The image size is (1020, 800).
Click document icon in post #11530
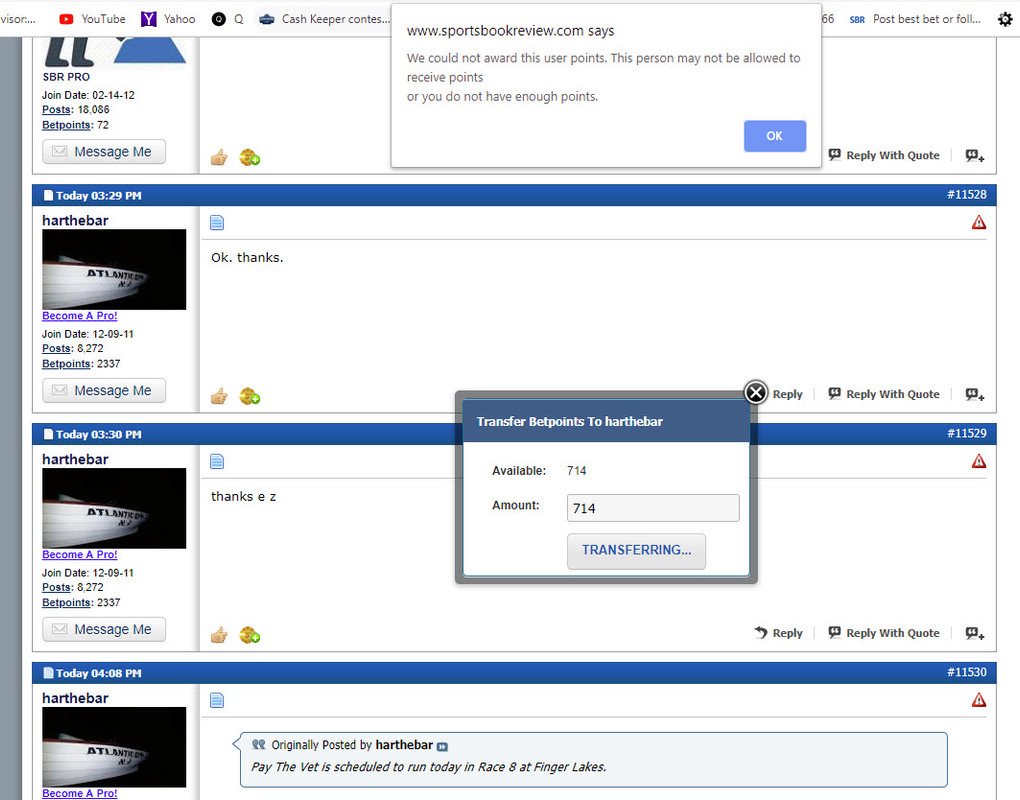point(217,700)
